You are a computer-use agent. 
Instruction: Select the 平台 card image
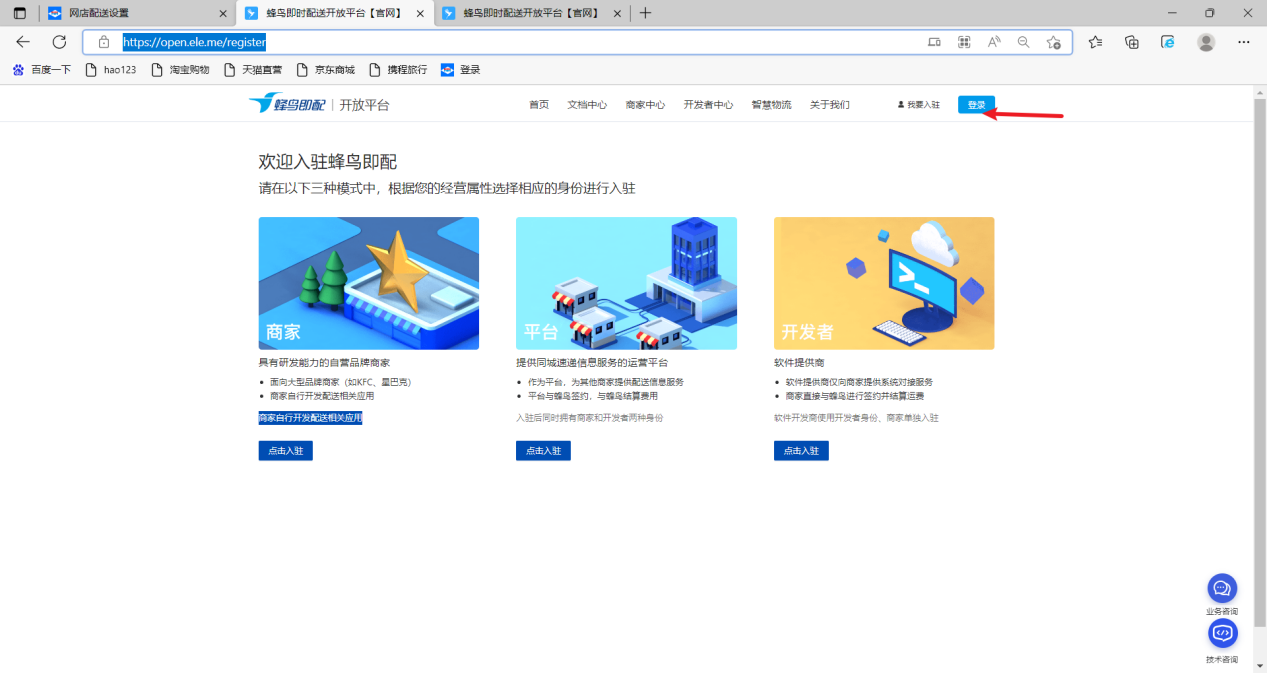[626, 283]
